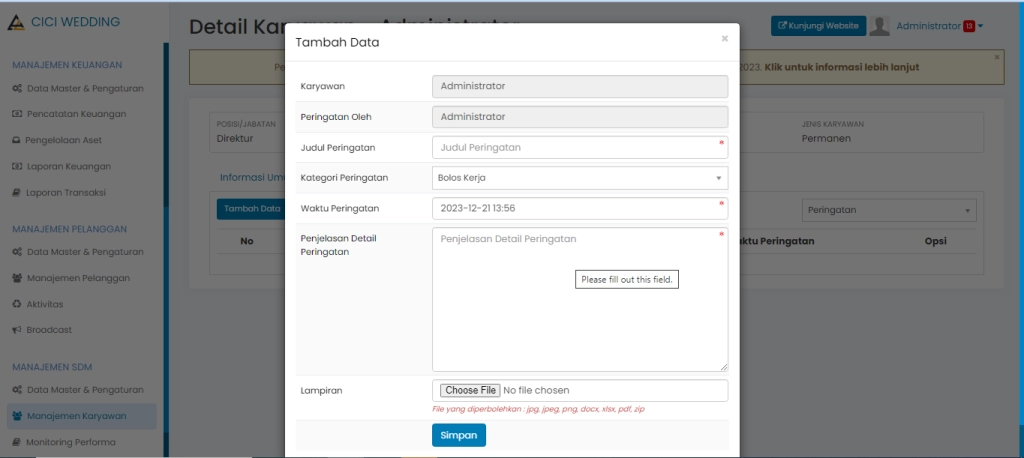This screenshot has height=458, width=1024.
Task: Open Monitoring Performa in sidebar
Action: [x=70, y=441]
